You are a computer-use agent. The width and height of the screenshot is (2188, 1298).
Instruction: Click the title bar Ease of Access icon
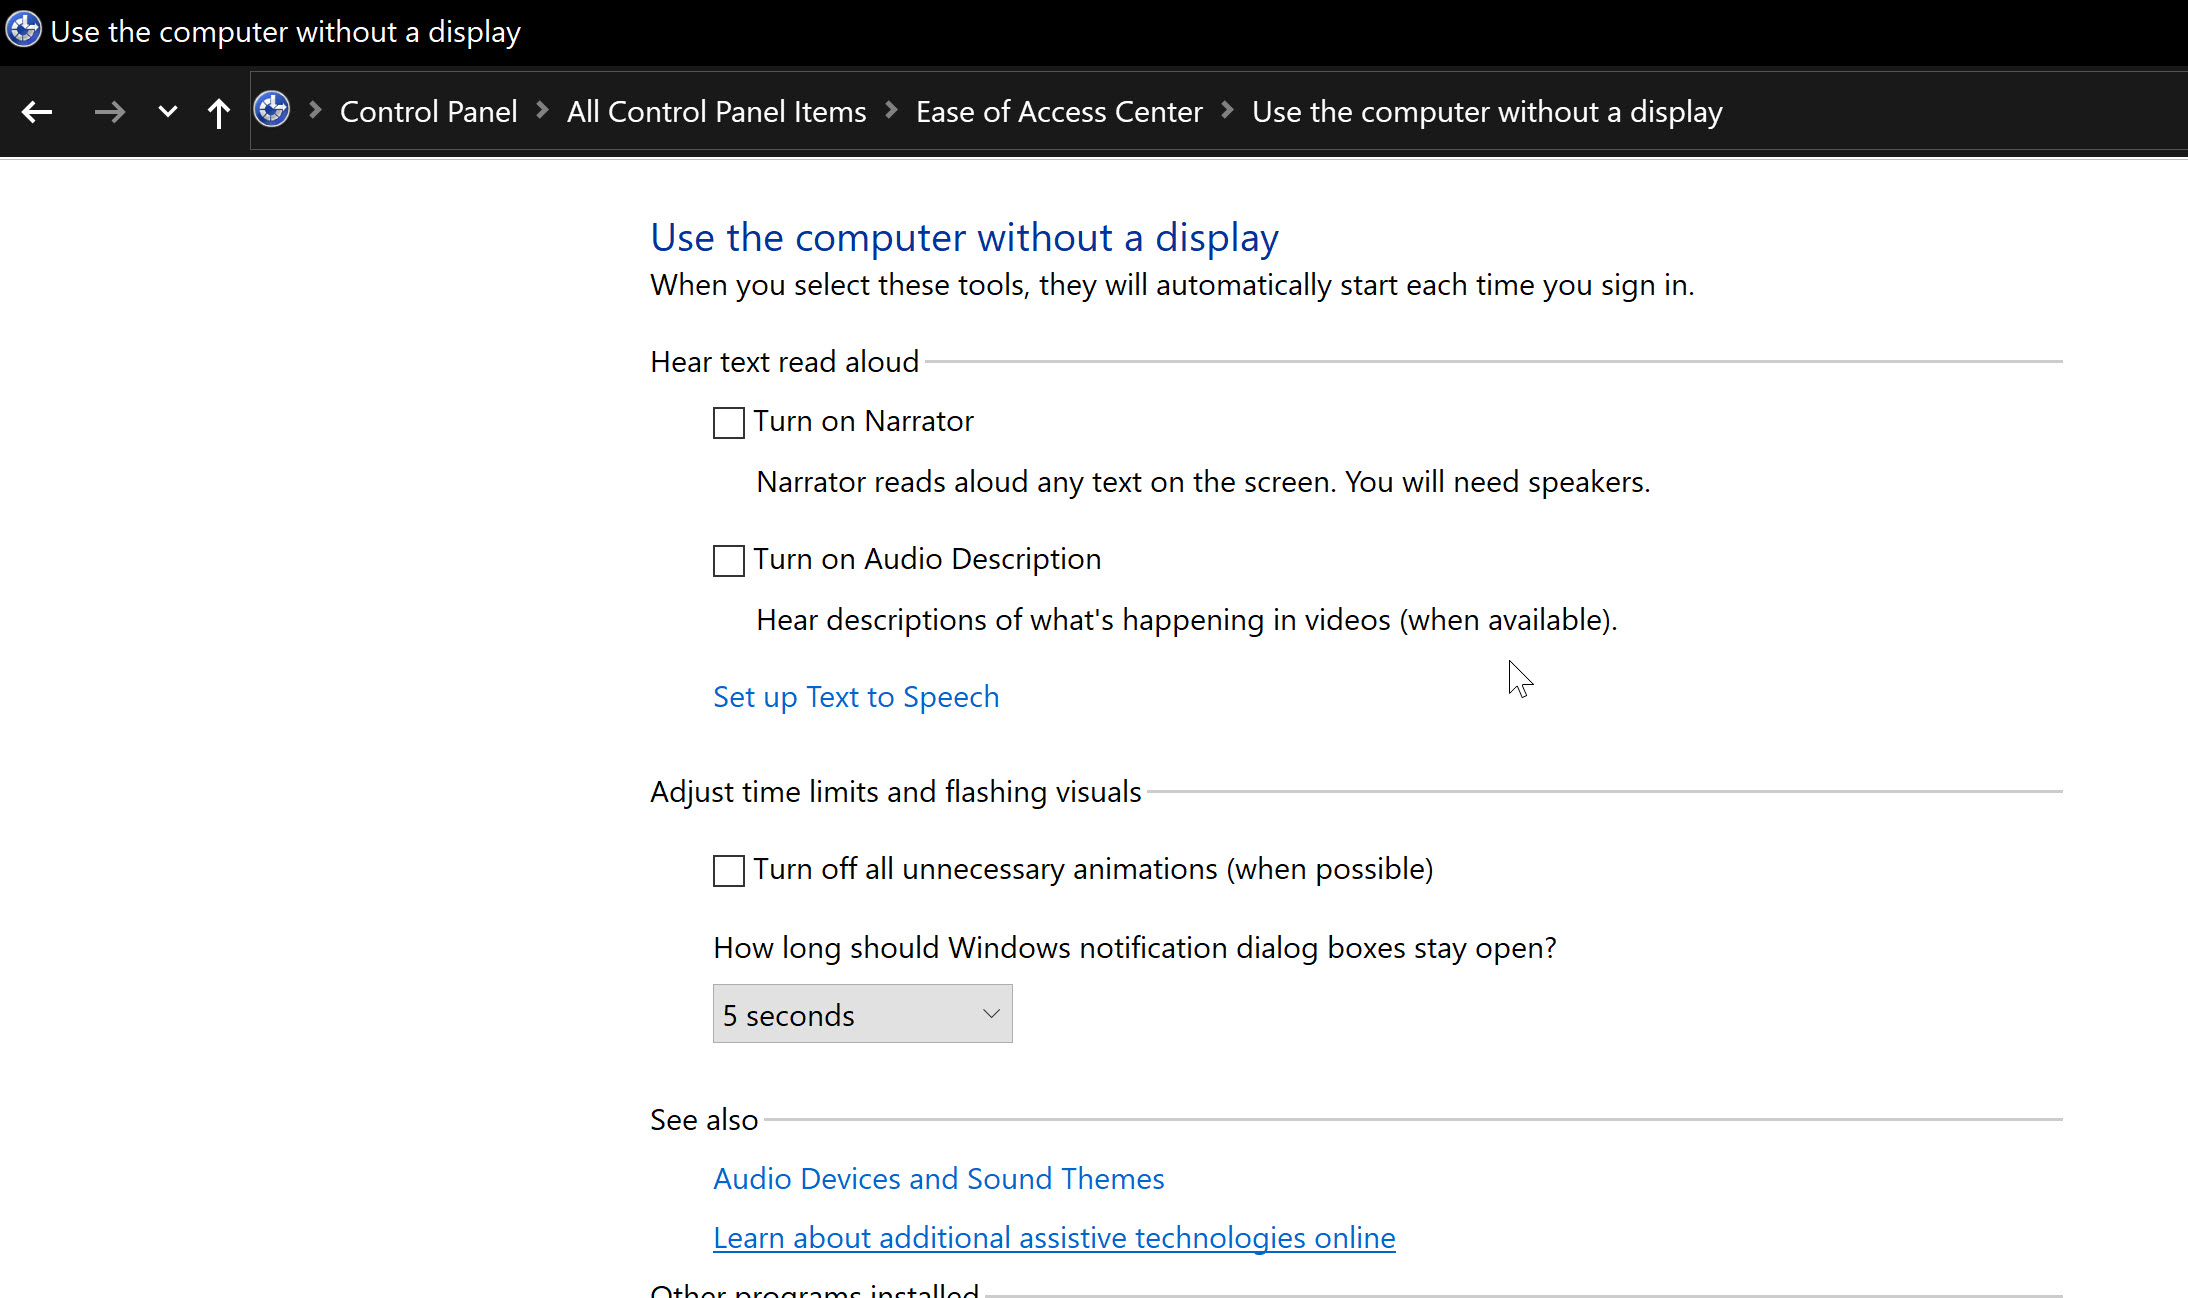click(x=23, y=30)
